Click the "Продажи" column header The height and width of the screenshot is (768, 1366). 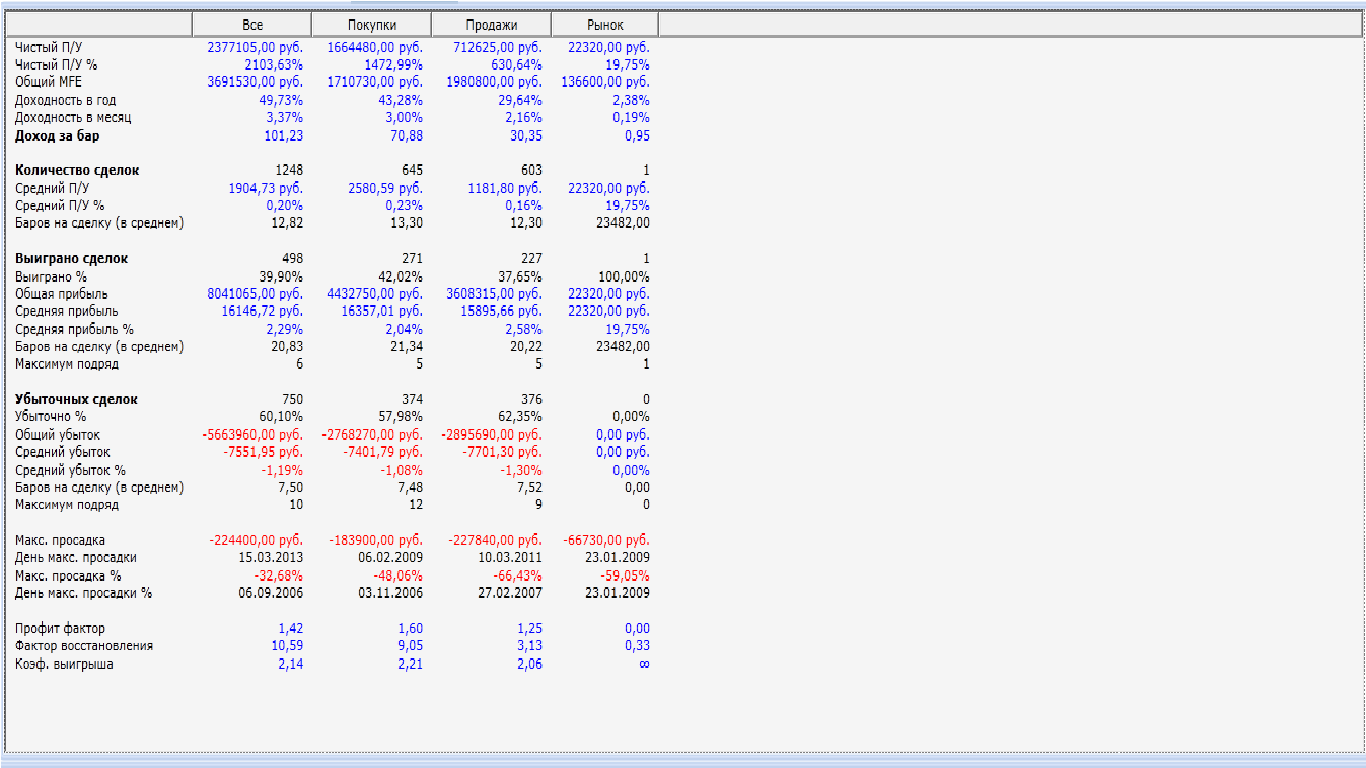[x=492, y=25]
